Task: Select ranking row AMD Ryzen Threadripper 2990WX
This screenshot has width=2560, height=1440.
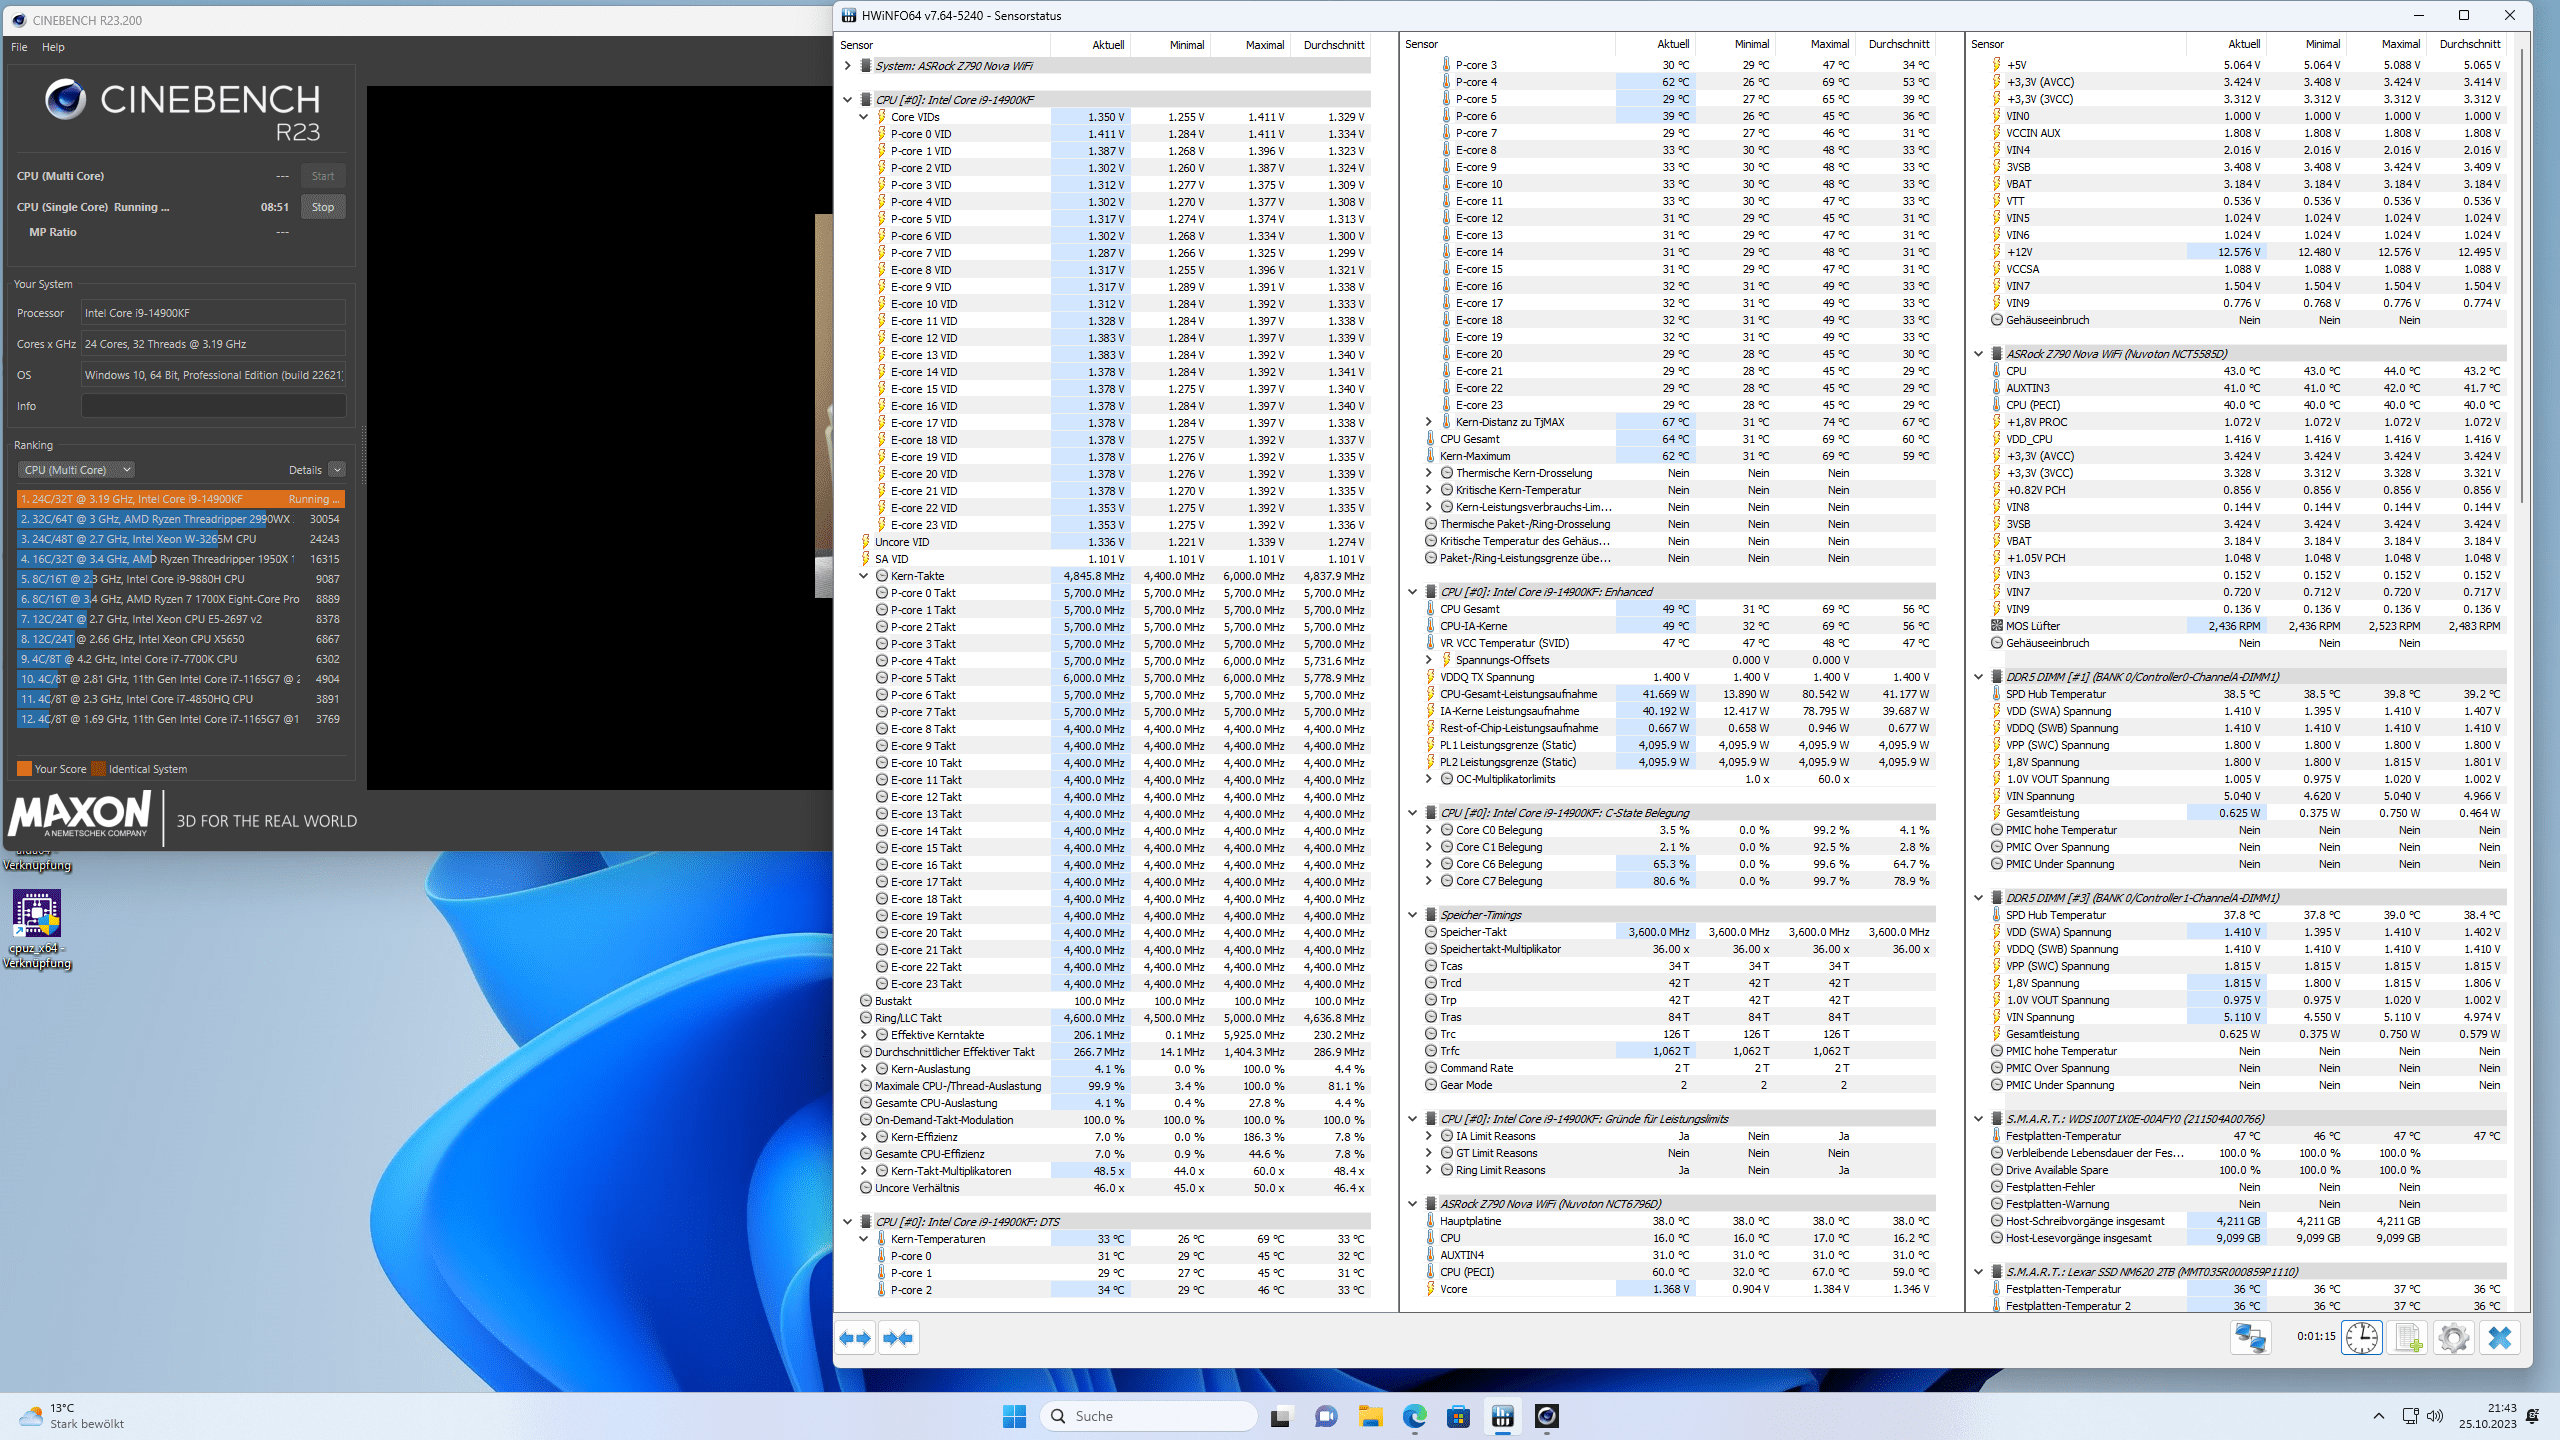Action: (x=180, y=519)
